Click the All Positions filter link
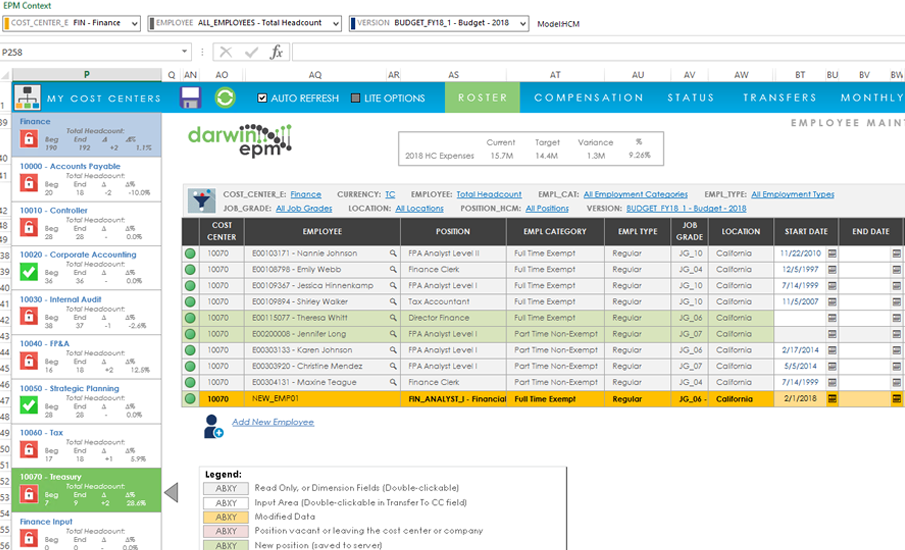 pos(547,208)
